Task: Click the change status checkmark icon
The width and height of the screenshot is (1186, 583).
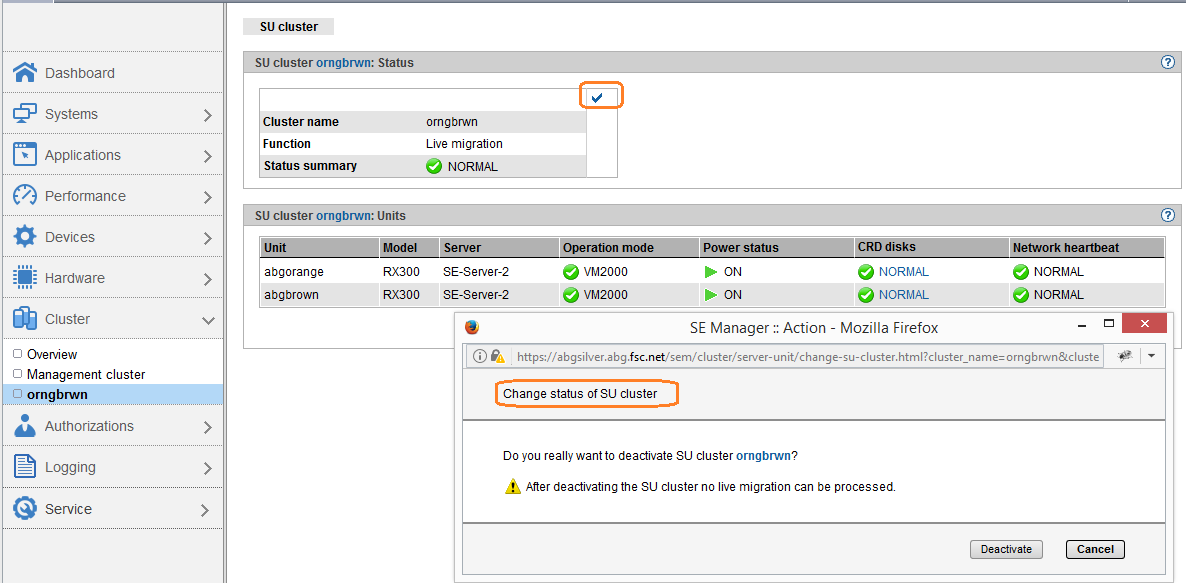Action: click(597, 97)
